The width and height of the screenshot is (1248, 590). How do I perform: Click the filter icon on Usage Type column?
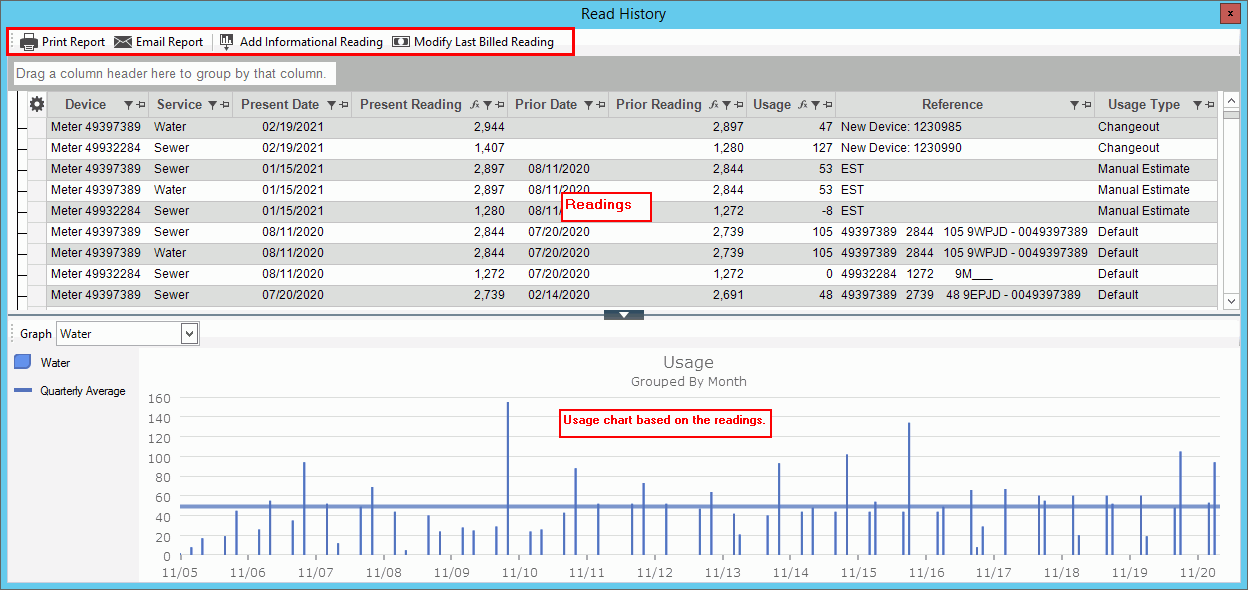pos(1196,105)
